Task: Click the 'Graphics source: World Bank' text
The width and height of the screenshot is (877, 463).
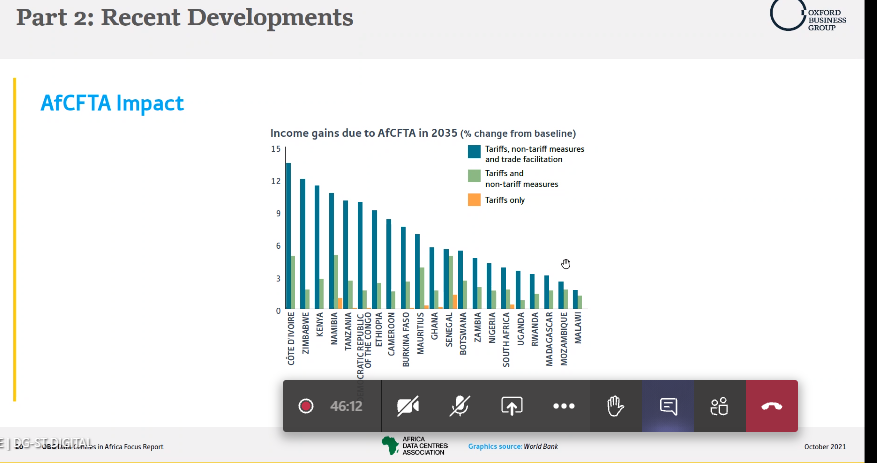Action: pos(513,446)
